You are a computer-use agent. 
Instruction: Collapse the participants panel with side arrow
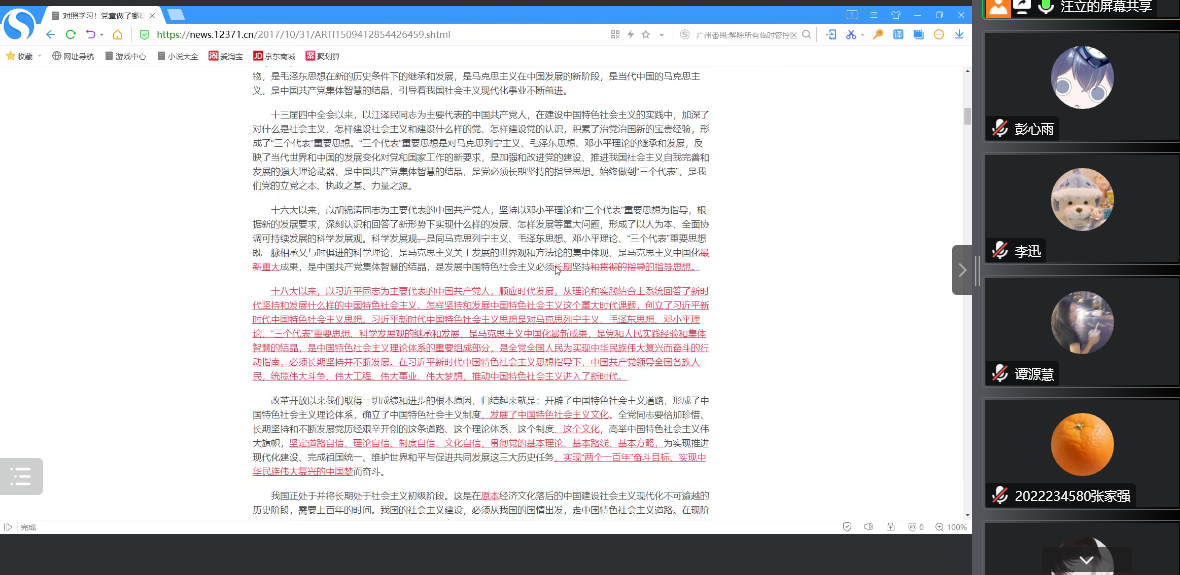[962, 270]
